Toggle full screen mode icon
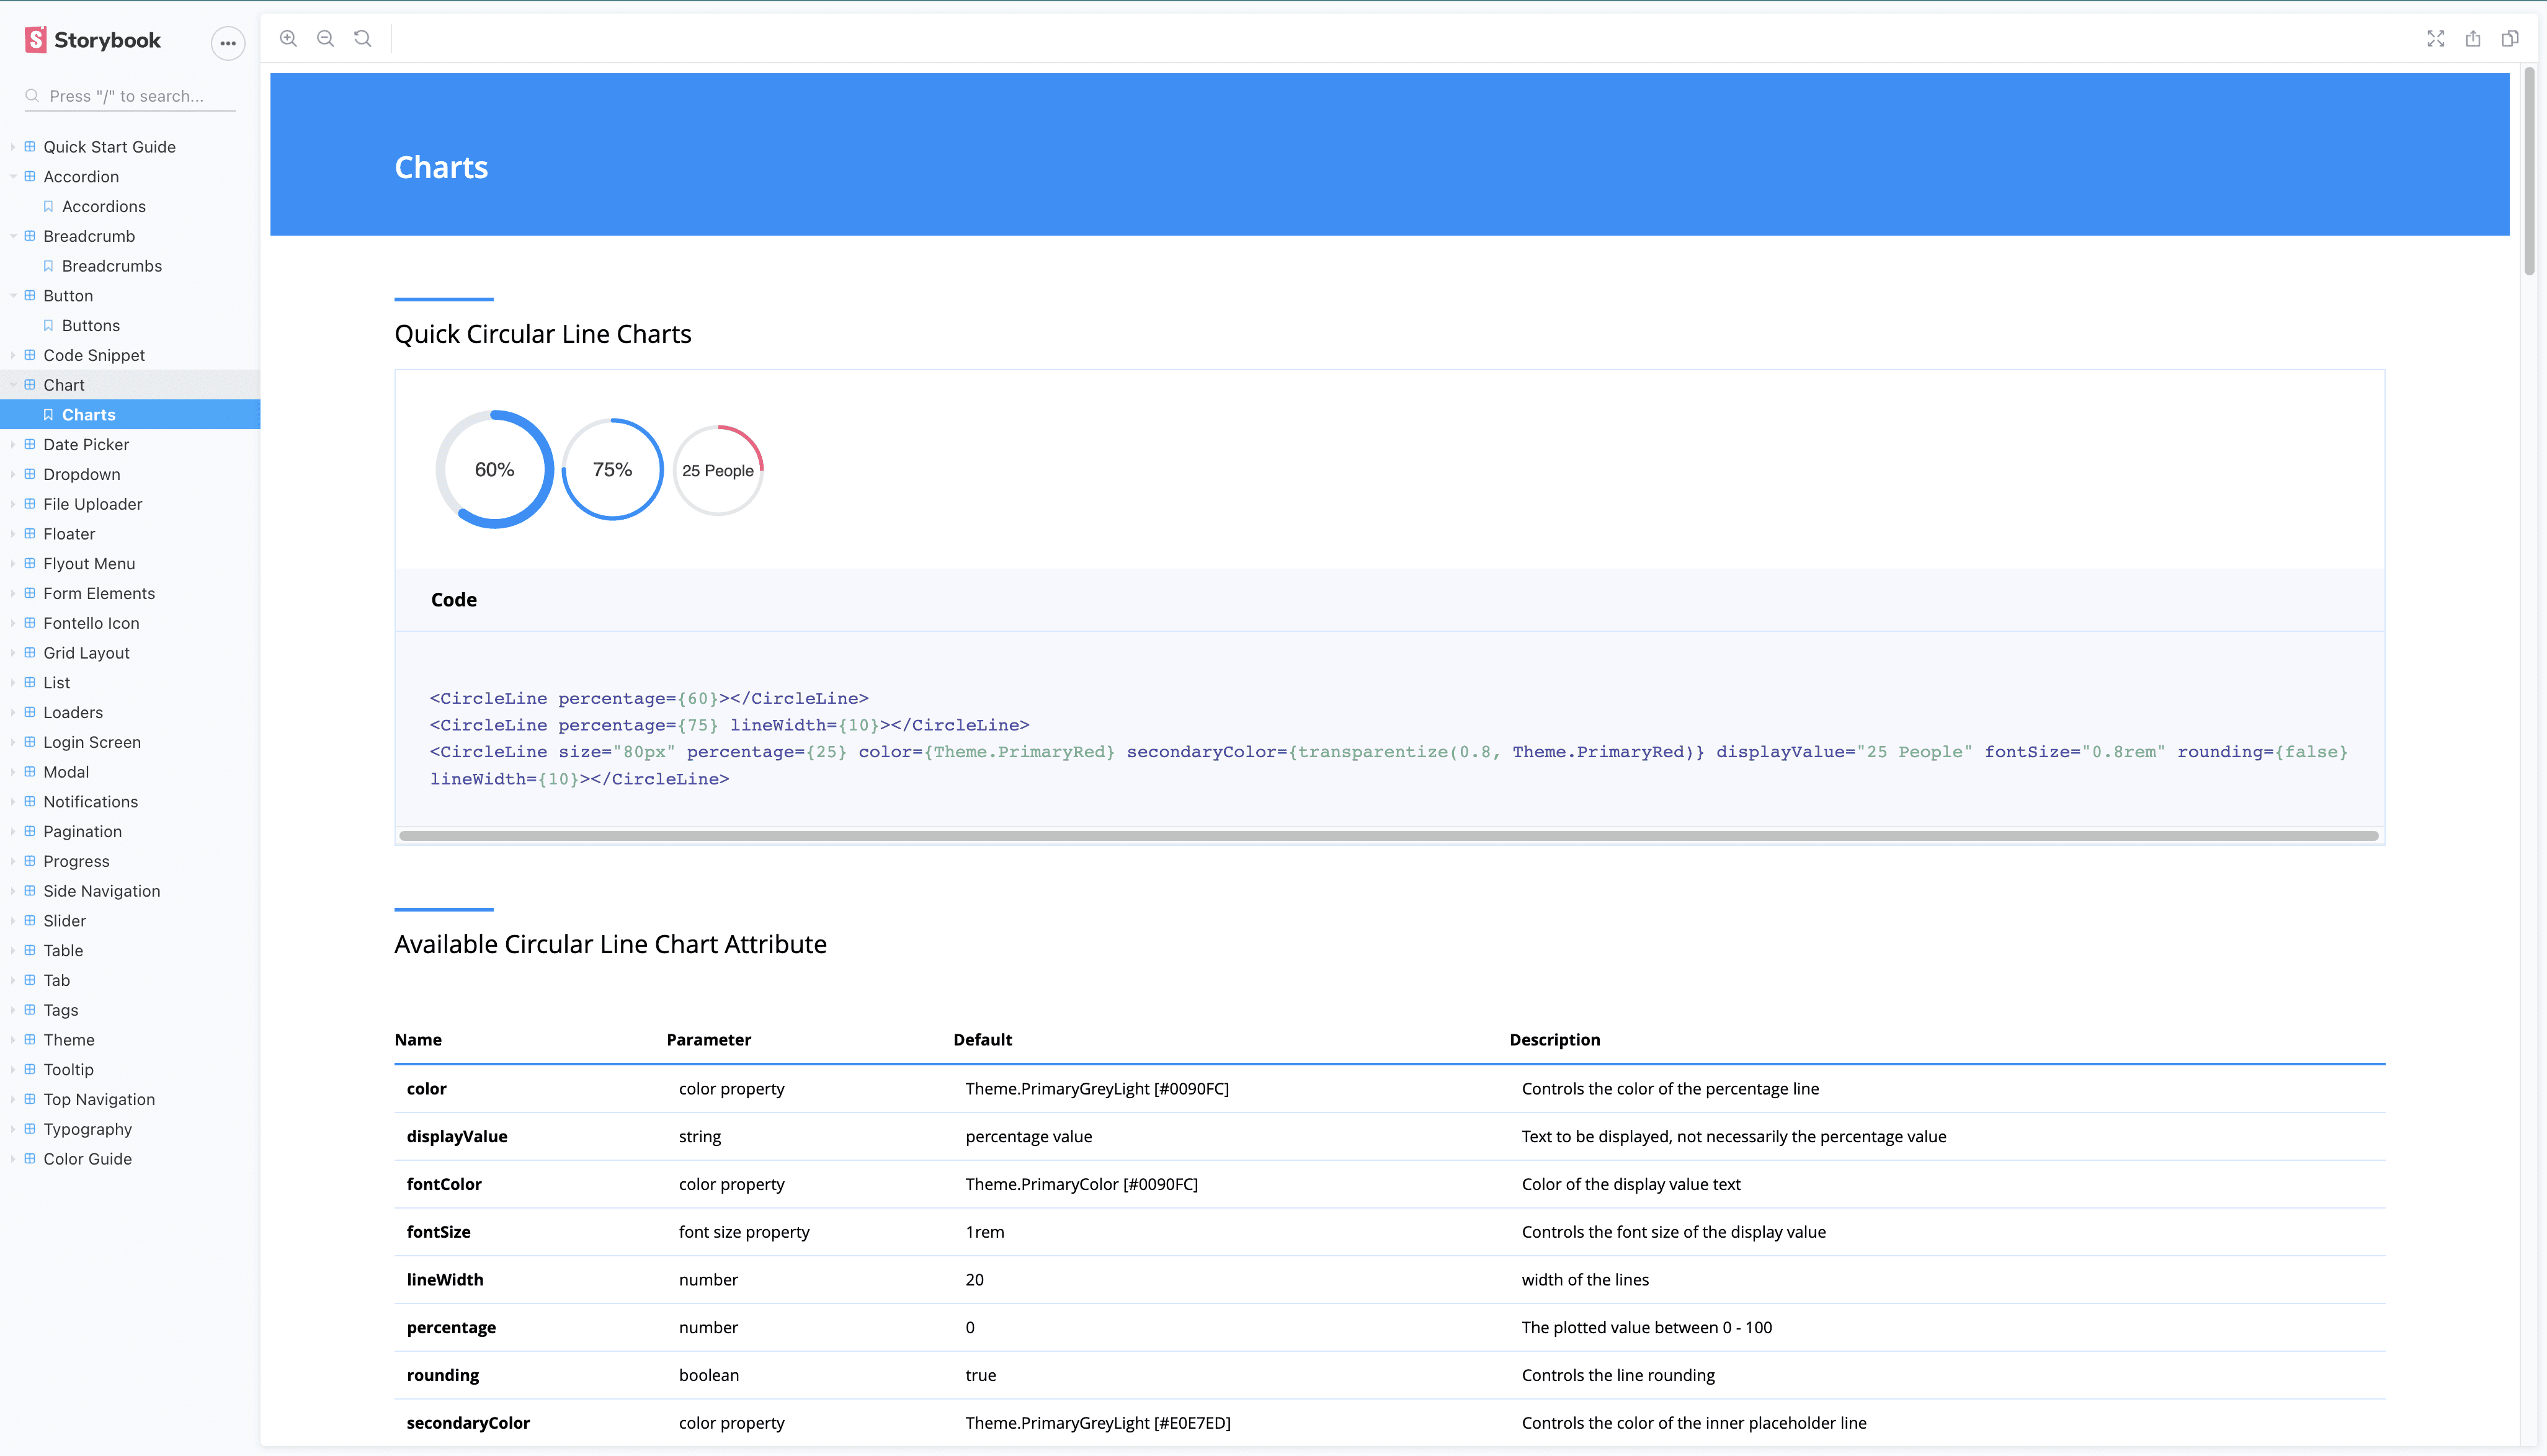This screenshot has width=2547, height=1456. click(2435, 39)
